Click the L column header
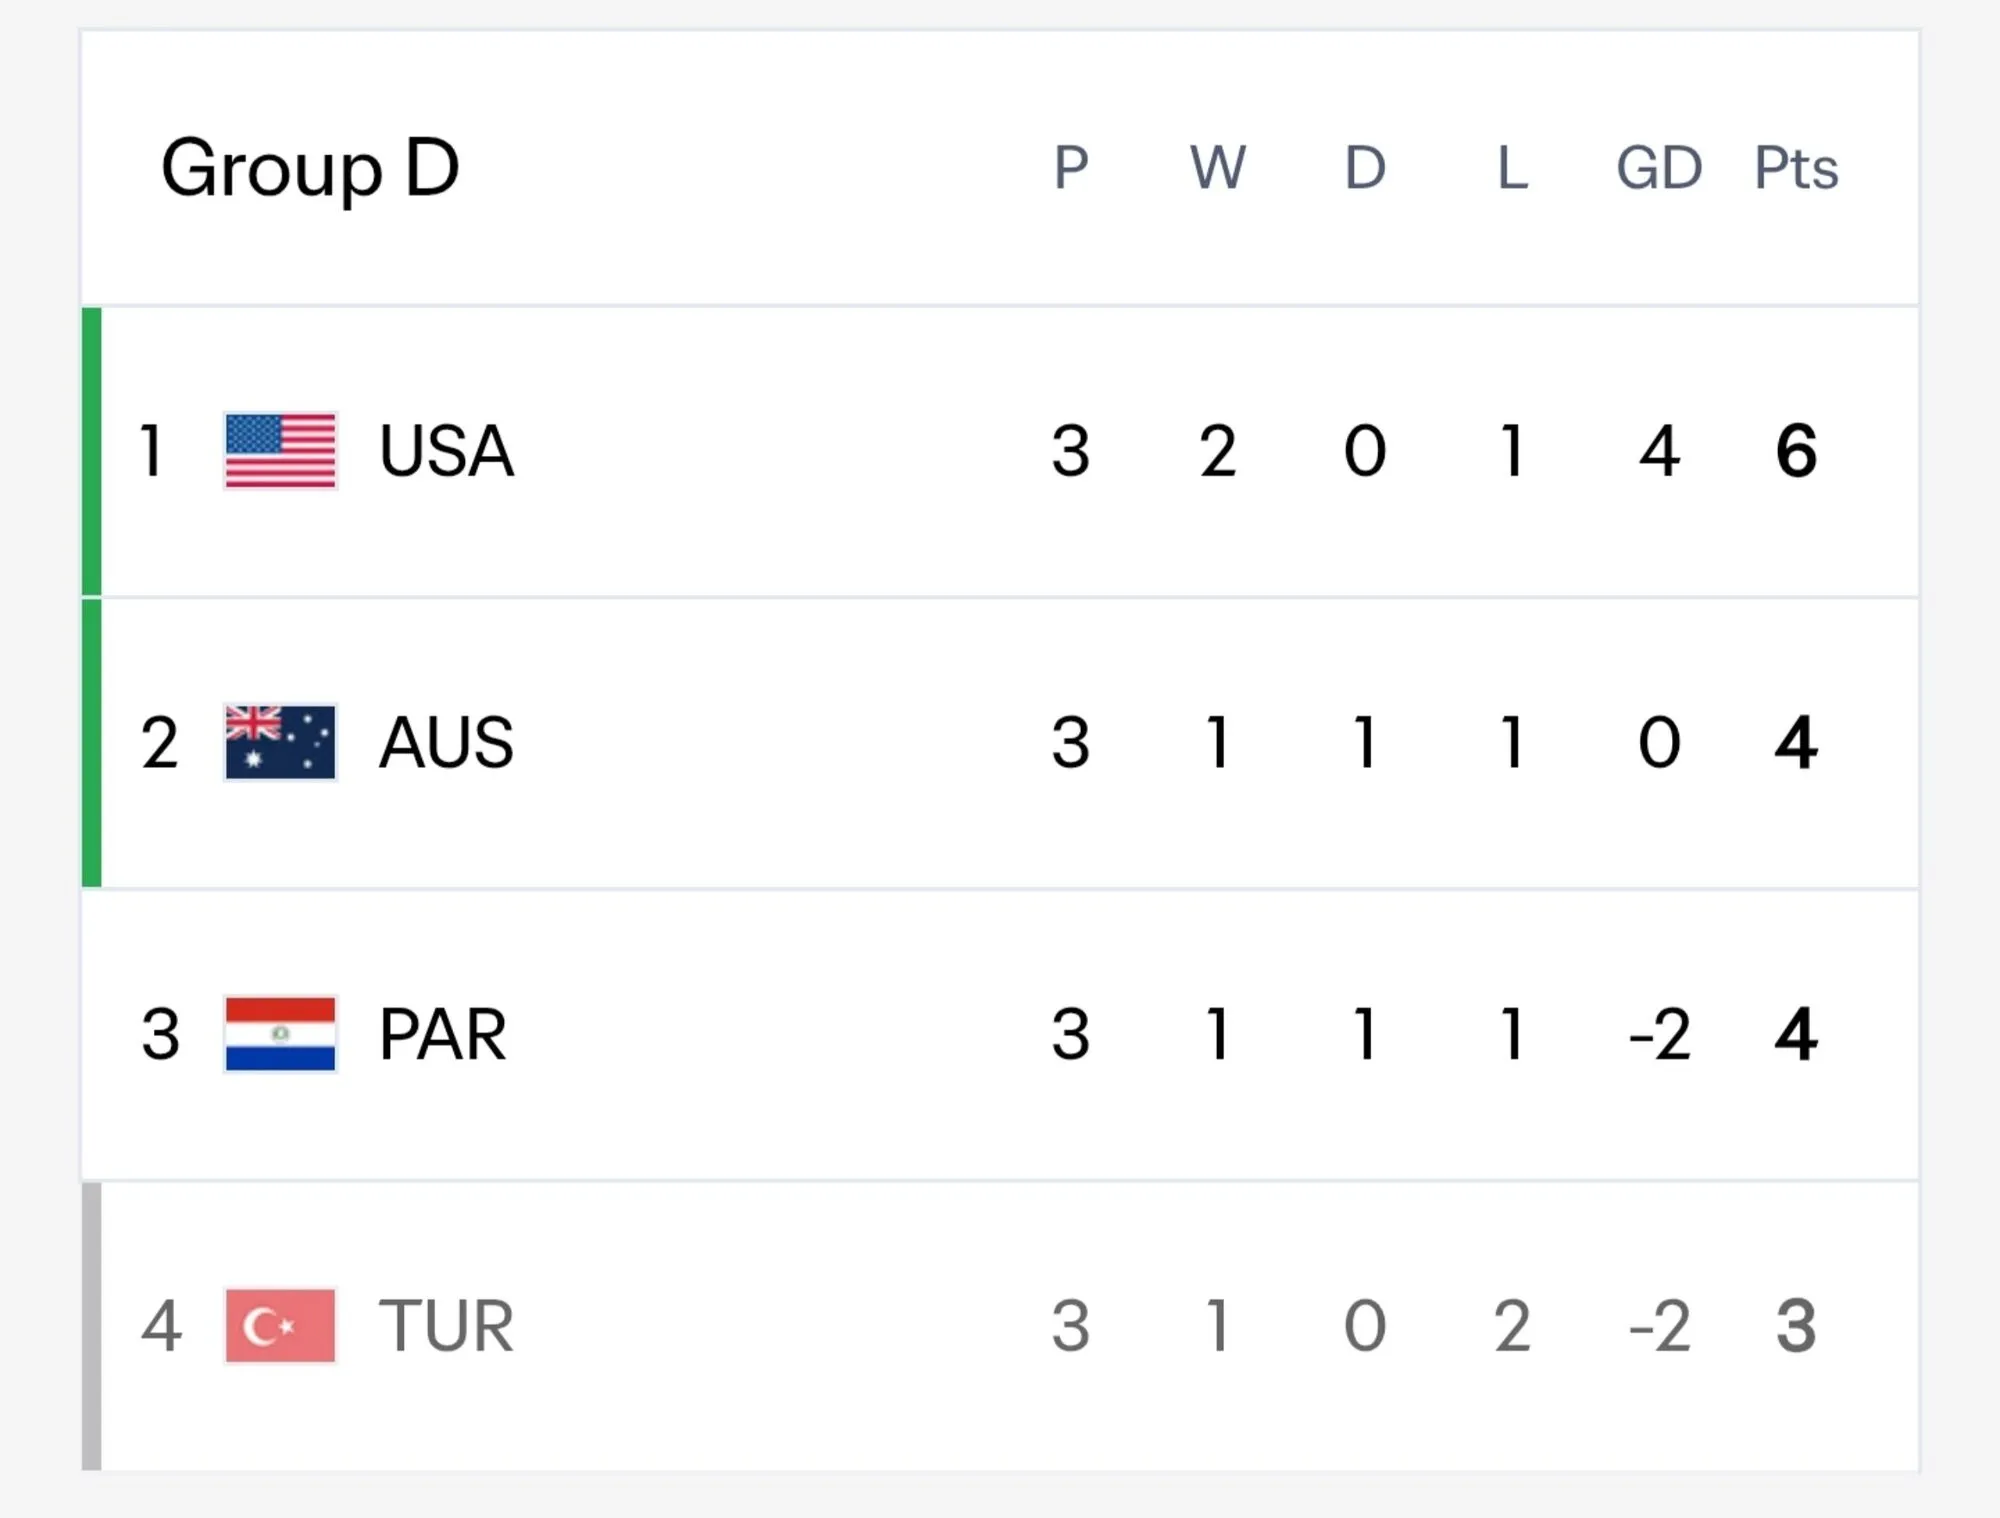This screenshot has width=2000, height=1518. coord(1512,167)
